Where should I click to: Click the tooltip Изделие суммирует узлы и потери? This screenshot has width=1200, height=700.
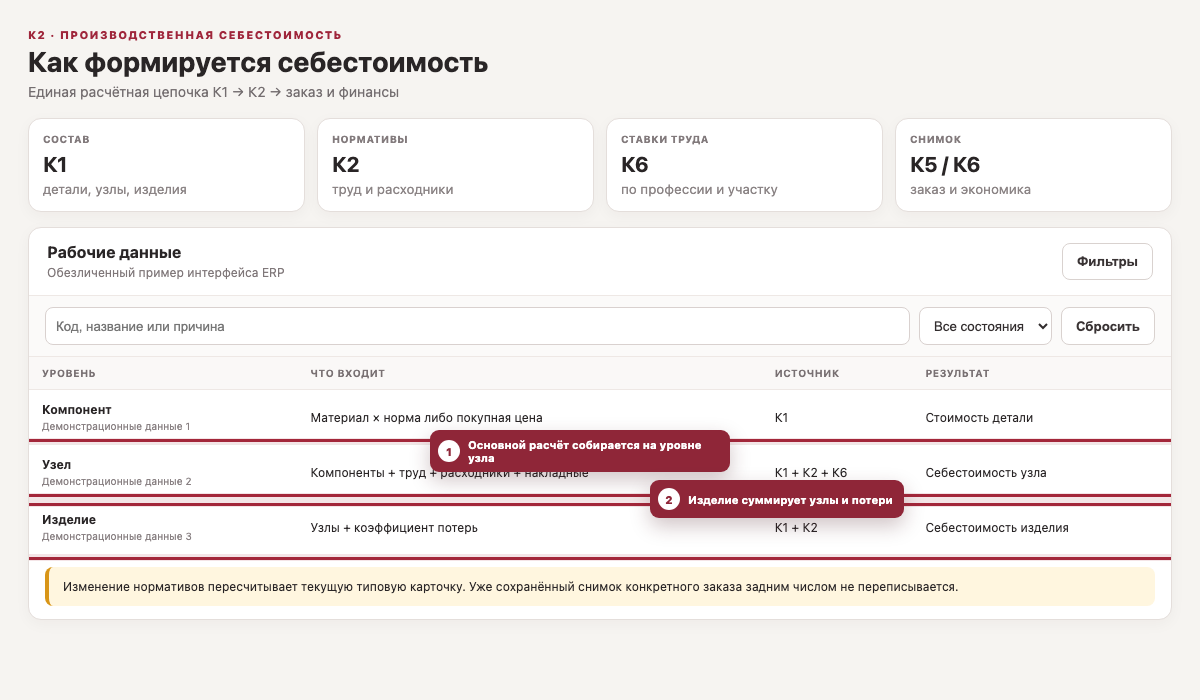tap(777, 499)
